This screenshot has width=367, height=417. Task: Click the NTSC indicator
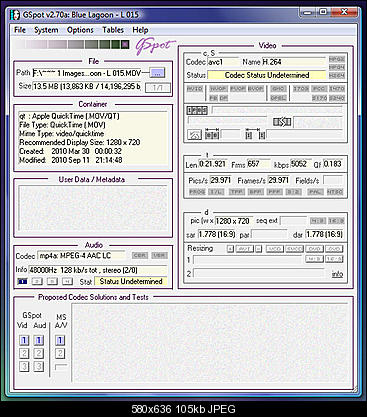pyautogui.click(x=335, y=192)
